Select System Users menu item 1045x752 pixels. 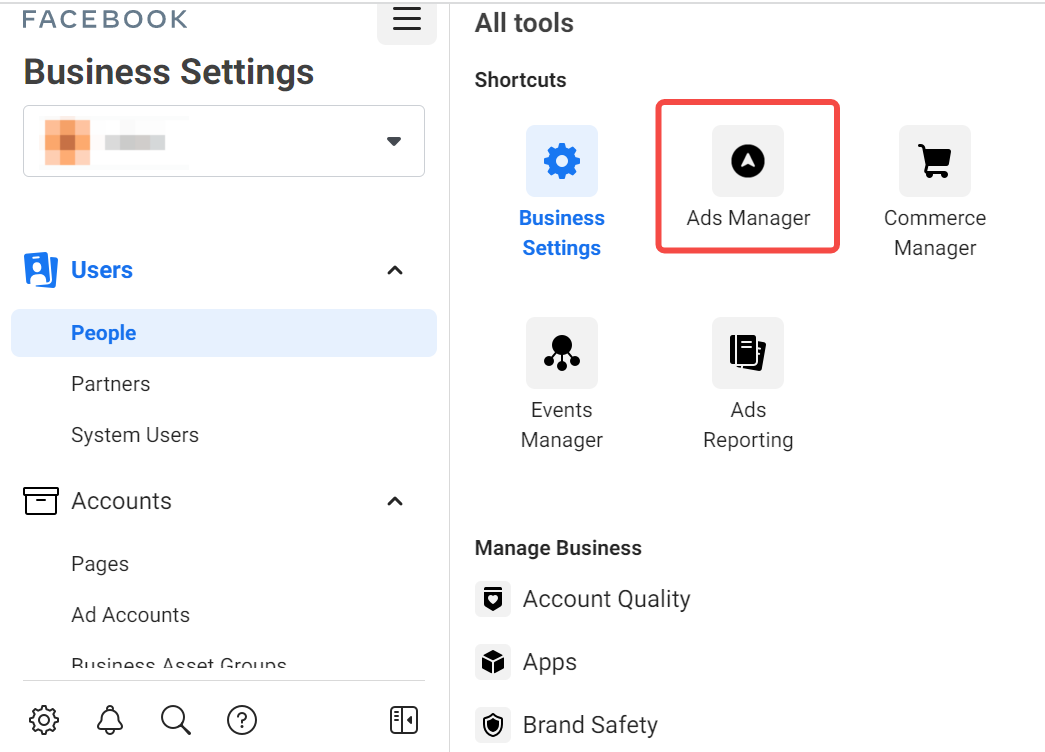point(135,435)
